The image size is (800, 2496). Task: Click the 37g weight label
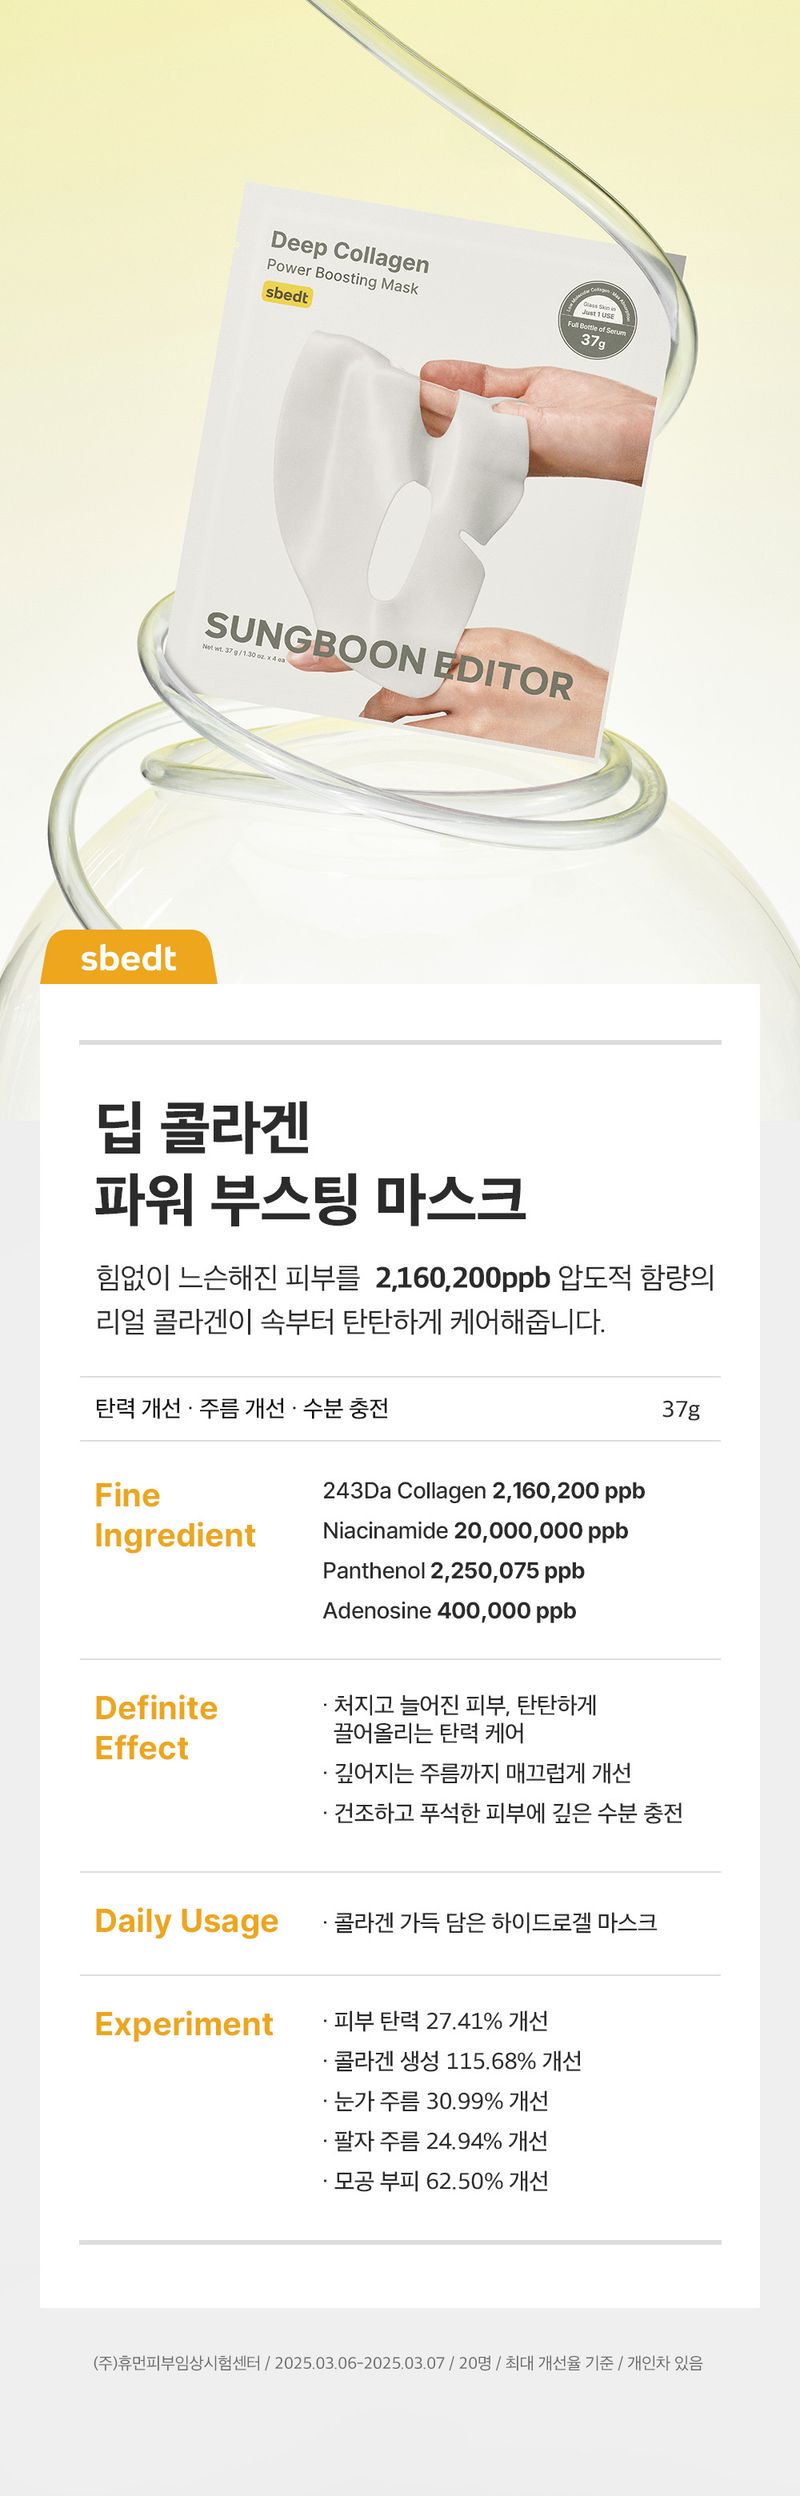pyautogui.click(x=681, y=1409)
